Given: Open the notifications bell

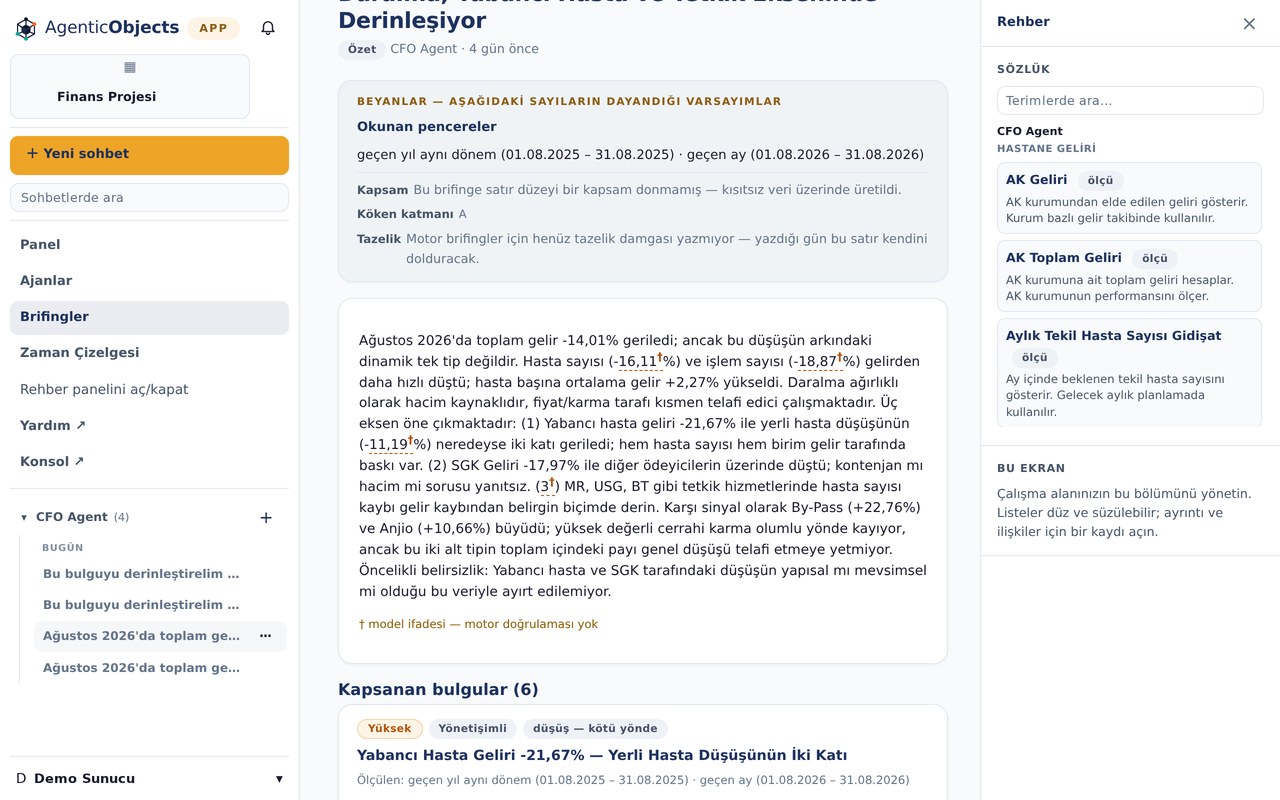Looking at the screenshot, I should 268,28.
